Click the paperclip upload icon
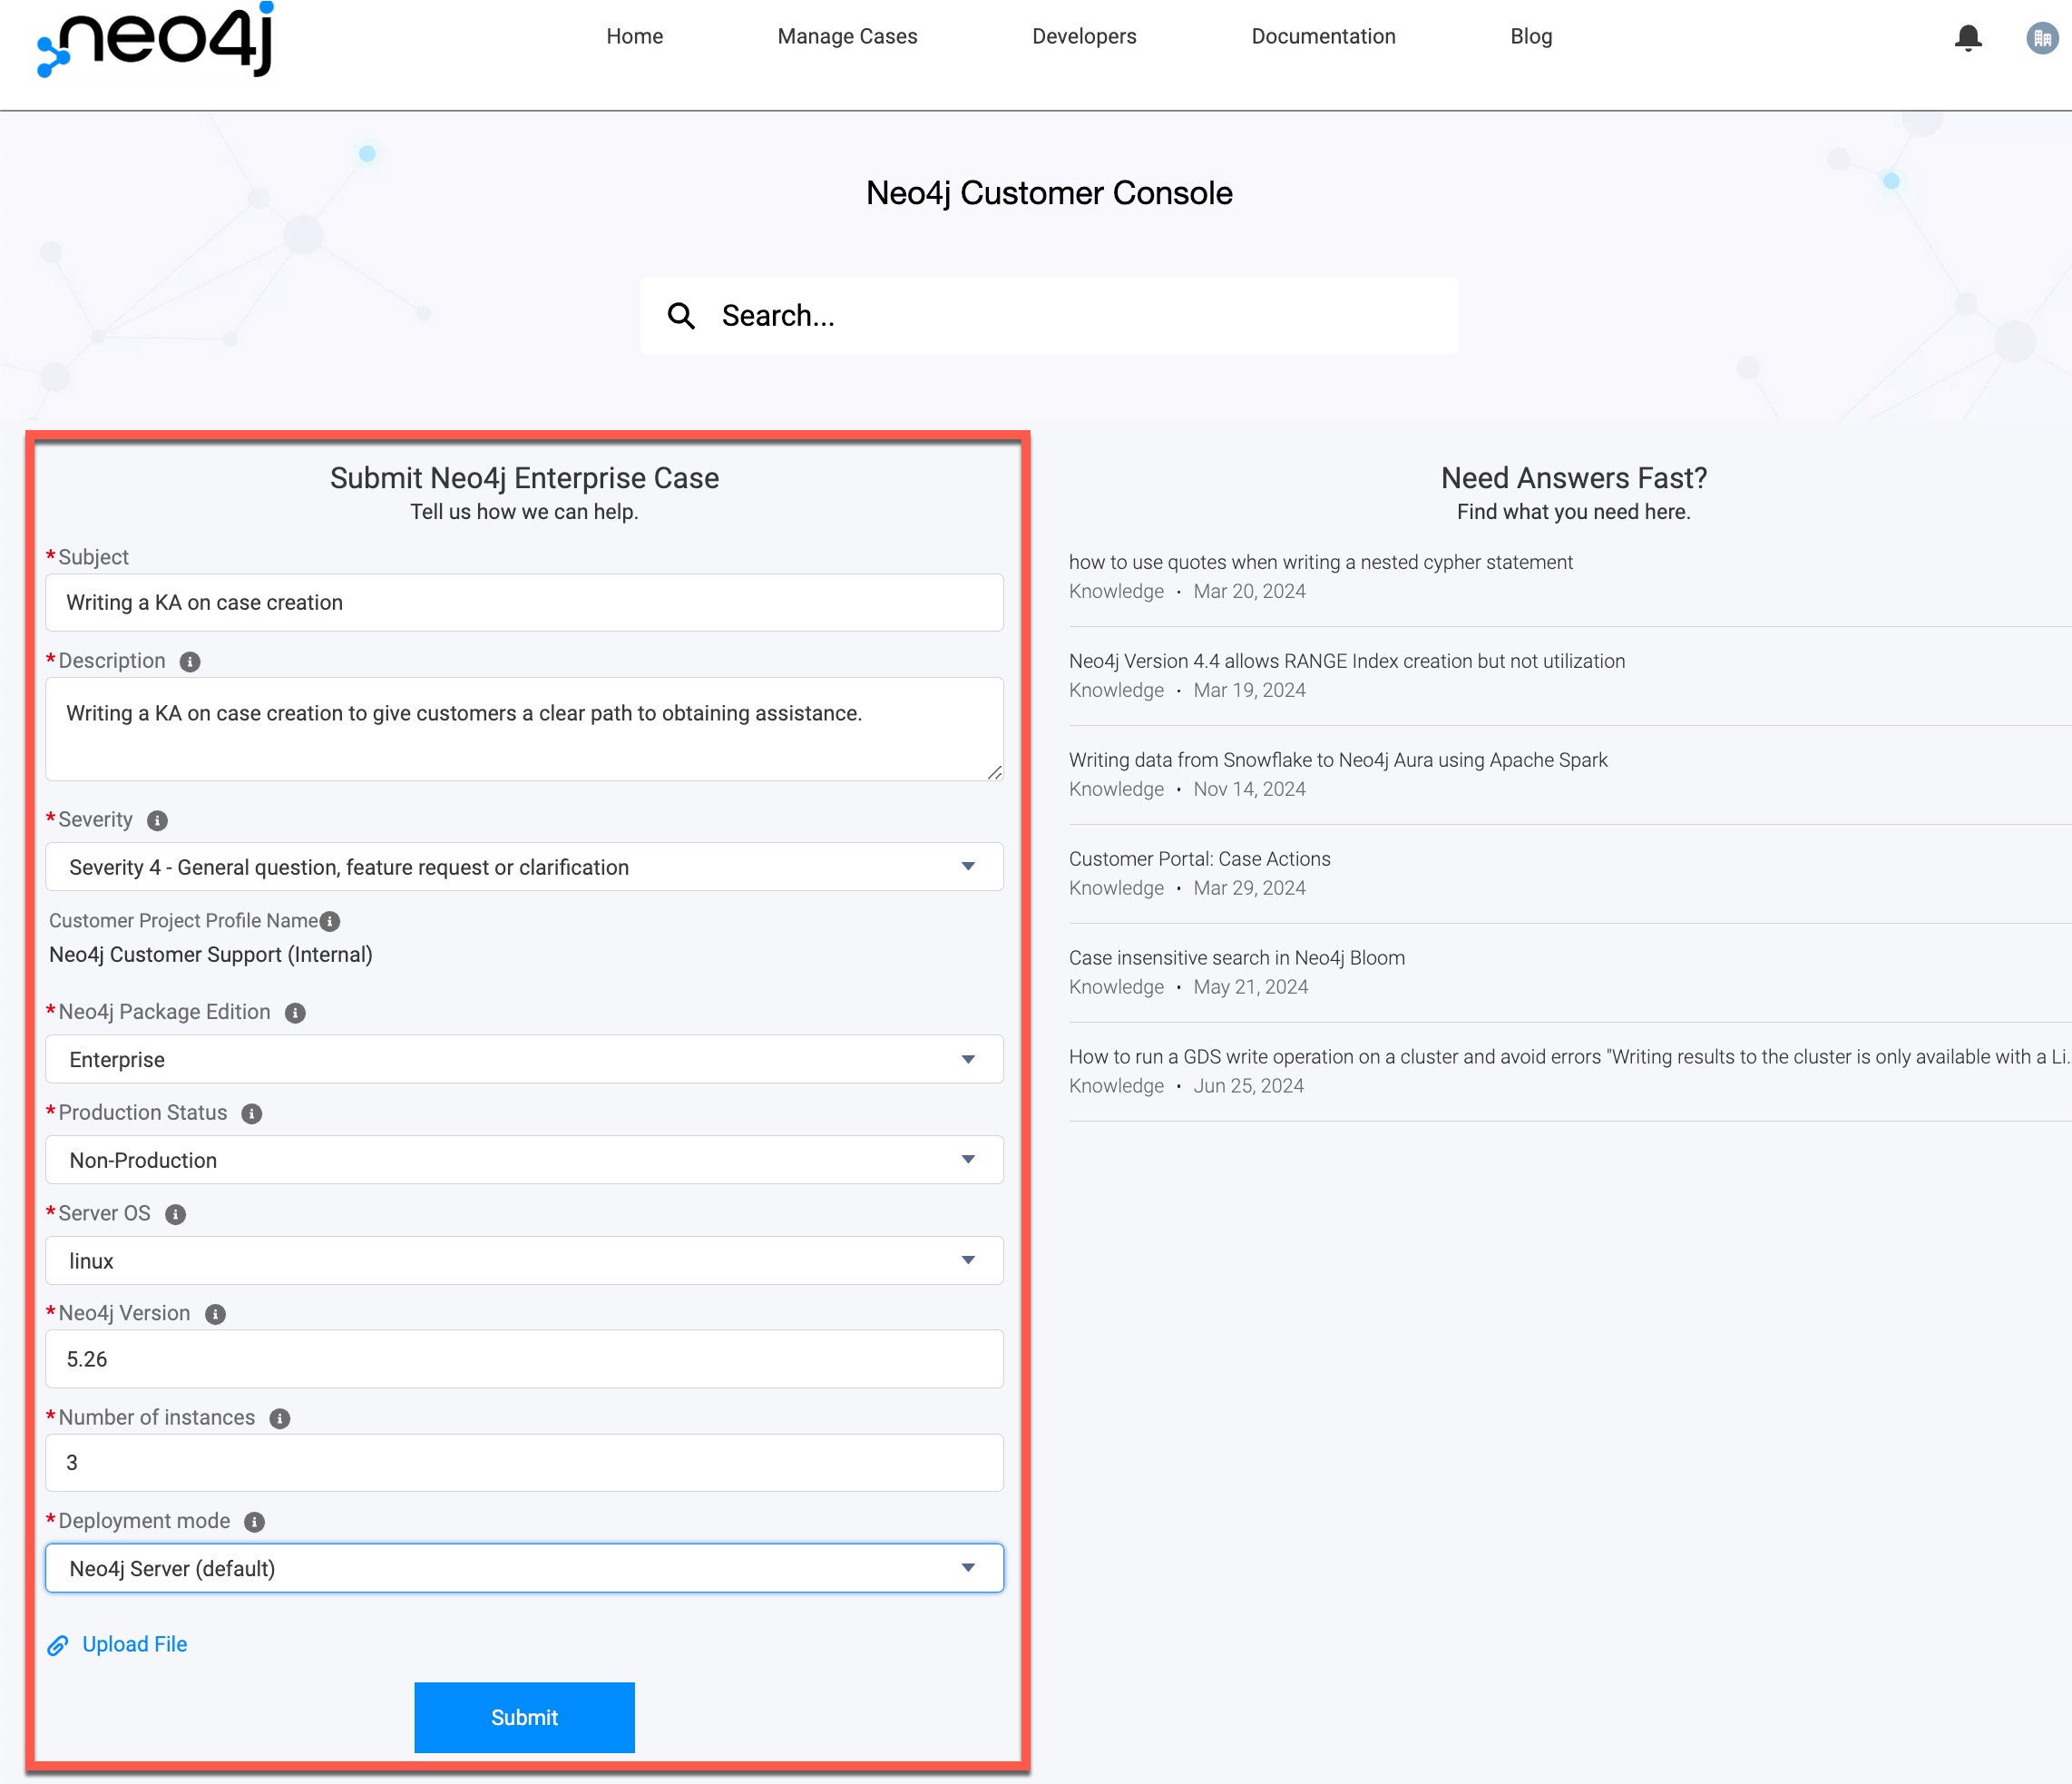2072x1784 pixels. point(58,1646)
